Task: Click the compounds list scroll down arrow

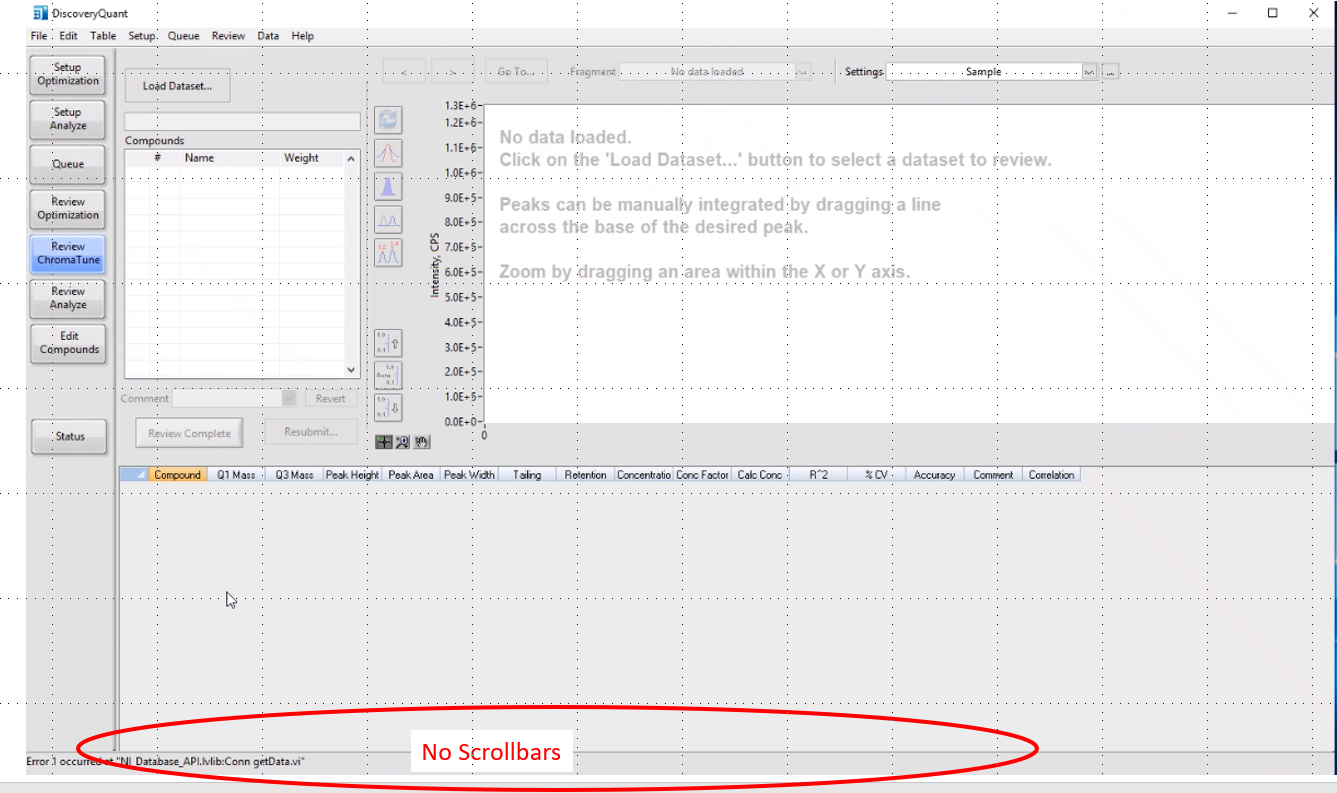Action: [351, 369]
